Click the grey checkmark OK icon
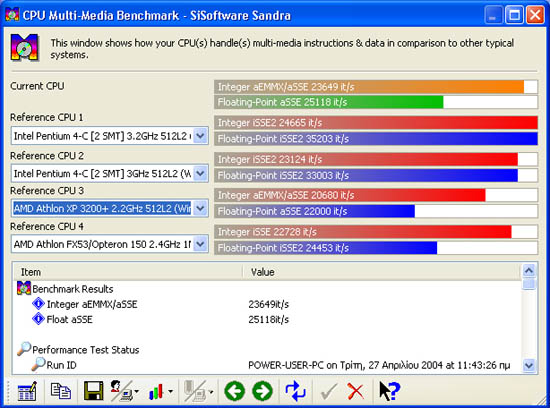Screen dimensions: 550x408 [329, 391]
